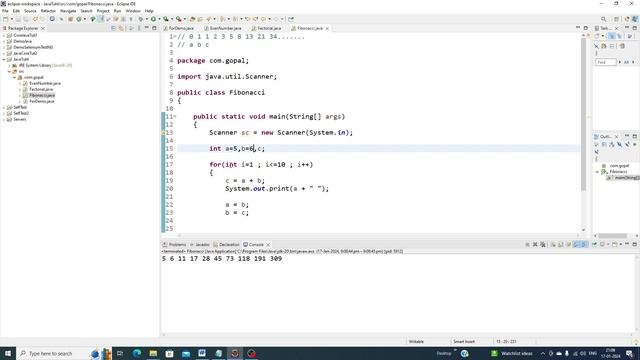The image size is (640, 360).
Task: Expand the CoreJavaTut3 project
Action: pos(4,35)
